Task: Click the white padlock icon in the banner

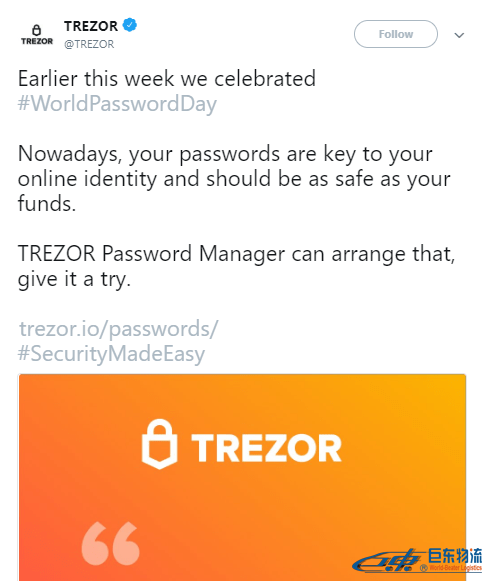Action: click(x=159, y=444)
